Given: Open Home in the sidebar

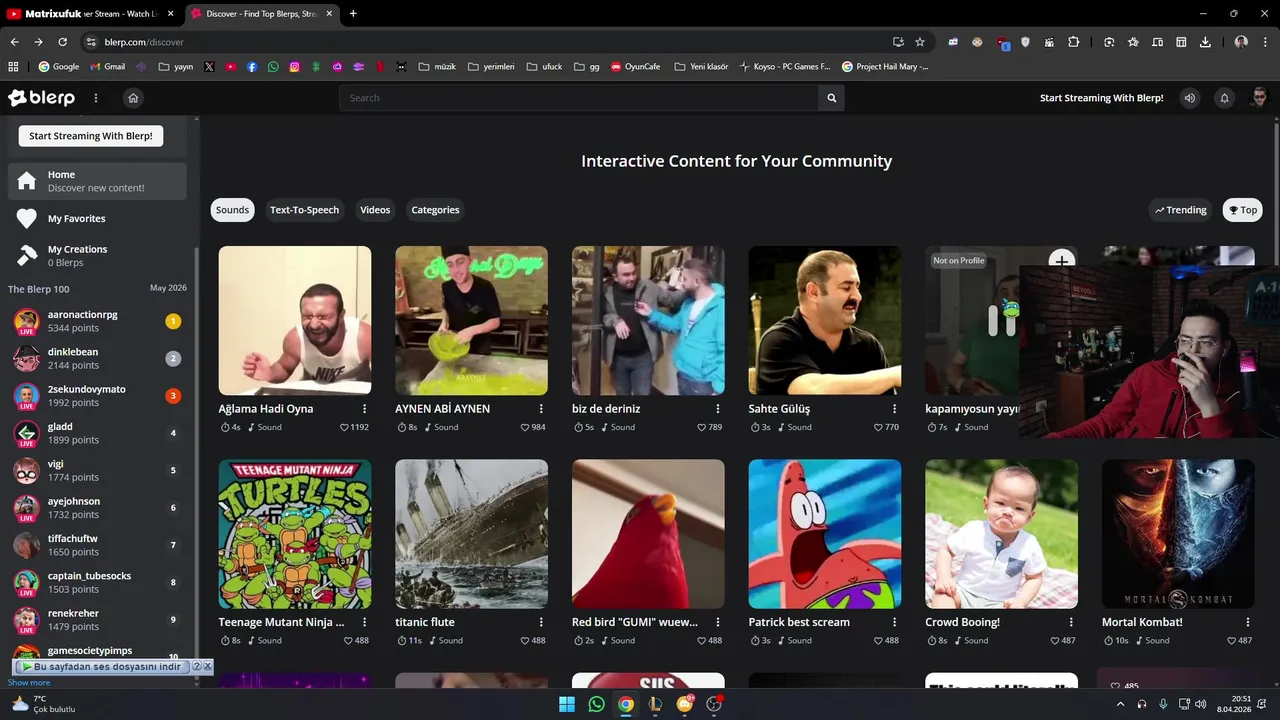Looking at the screenshot, I should [97, 181].
